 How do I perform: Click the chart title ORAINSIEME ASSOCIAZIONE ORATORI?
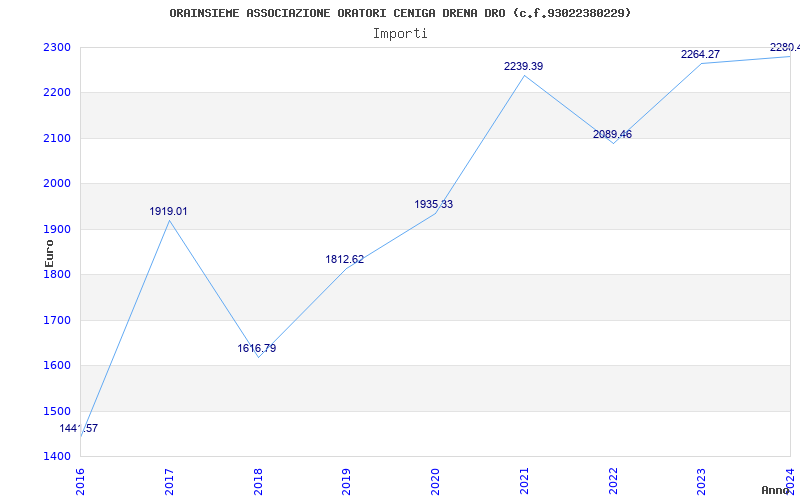[x=400, y=13]
